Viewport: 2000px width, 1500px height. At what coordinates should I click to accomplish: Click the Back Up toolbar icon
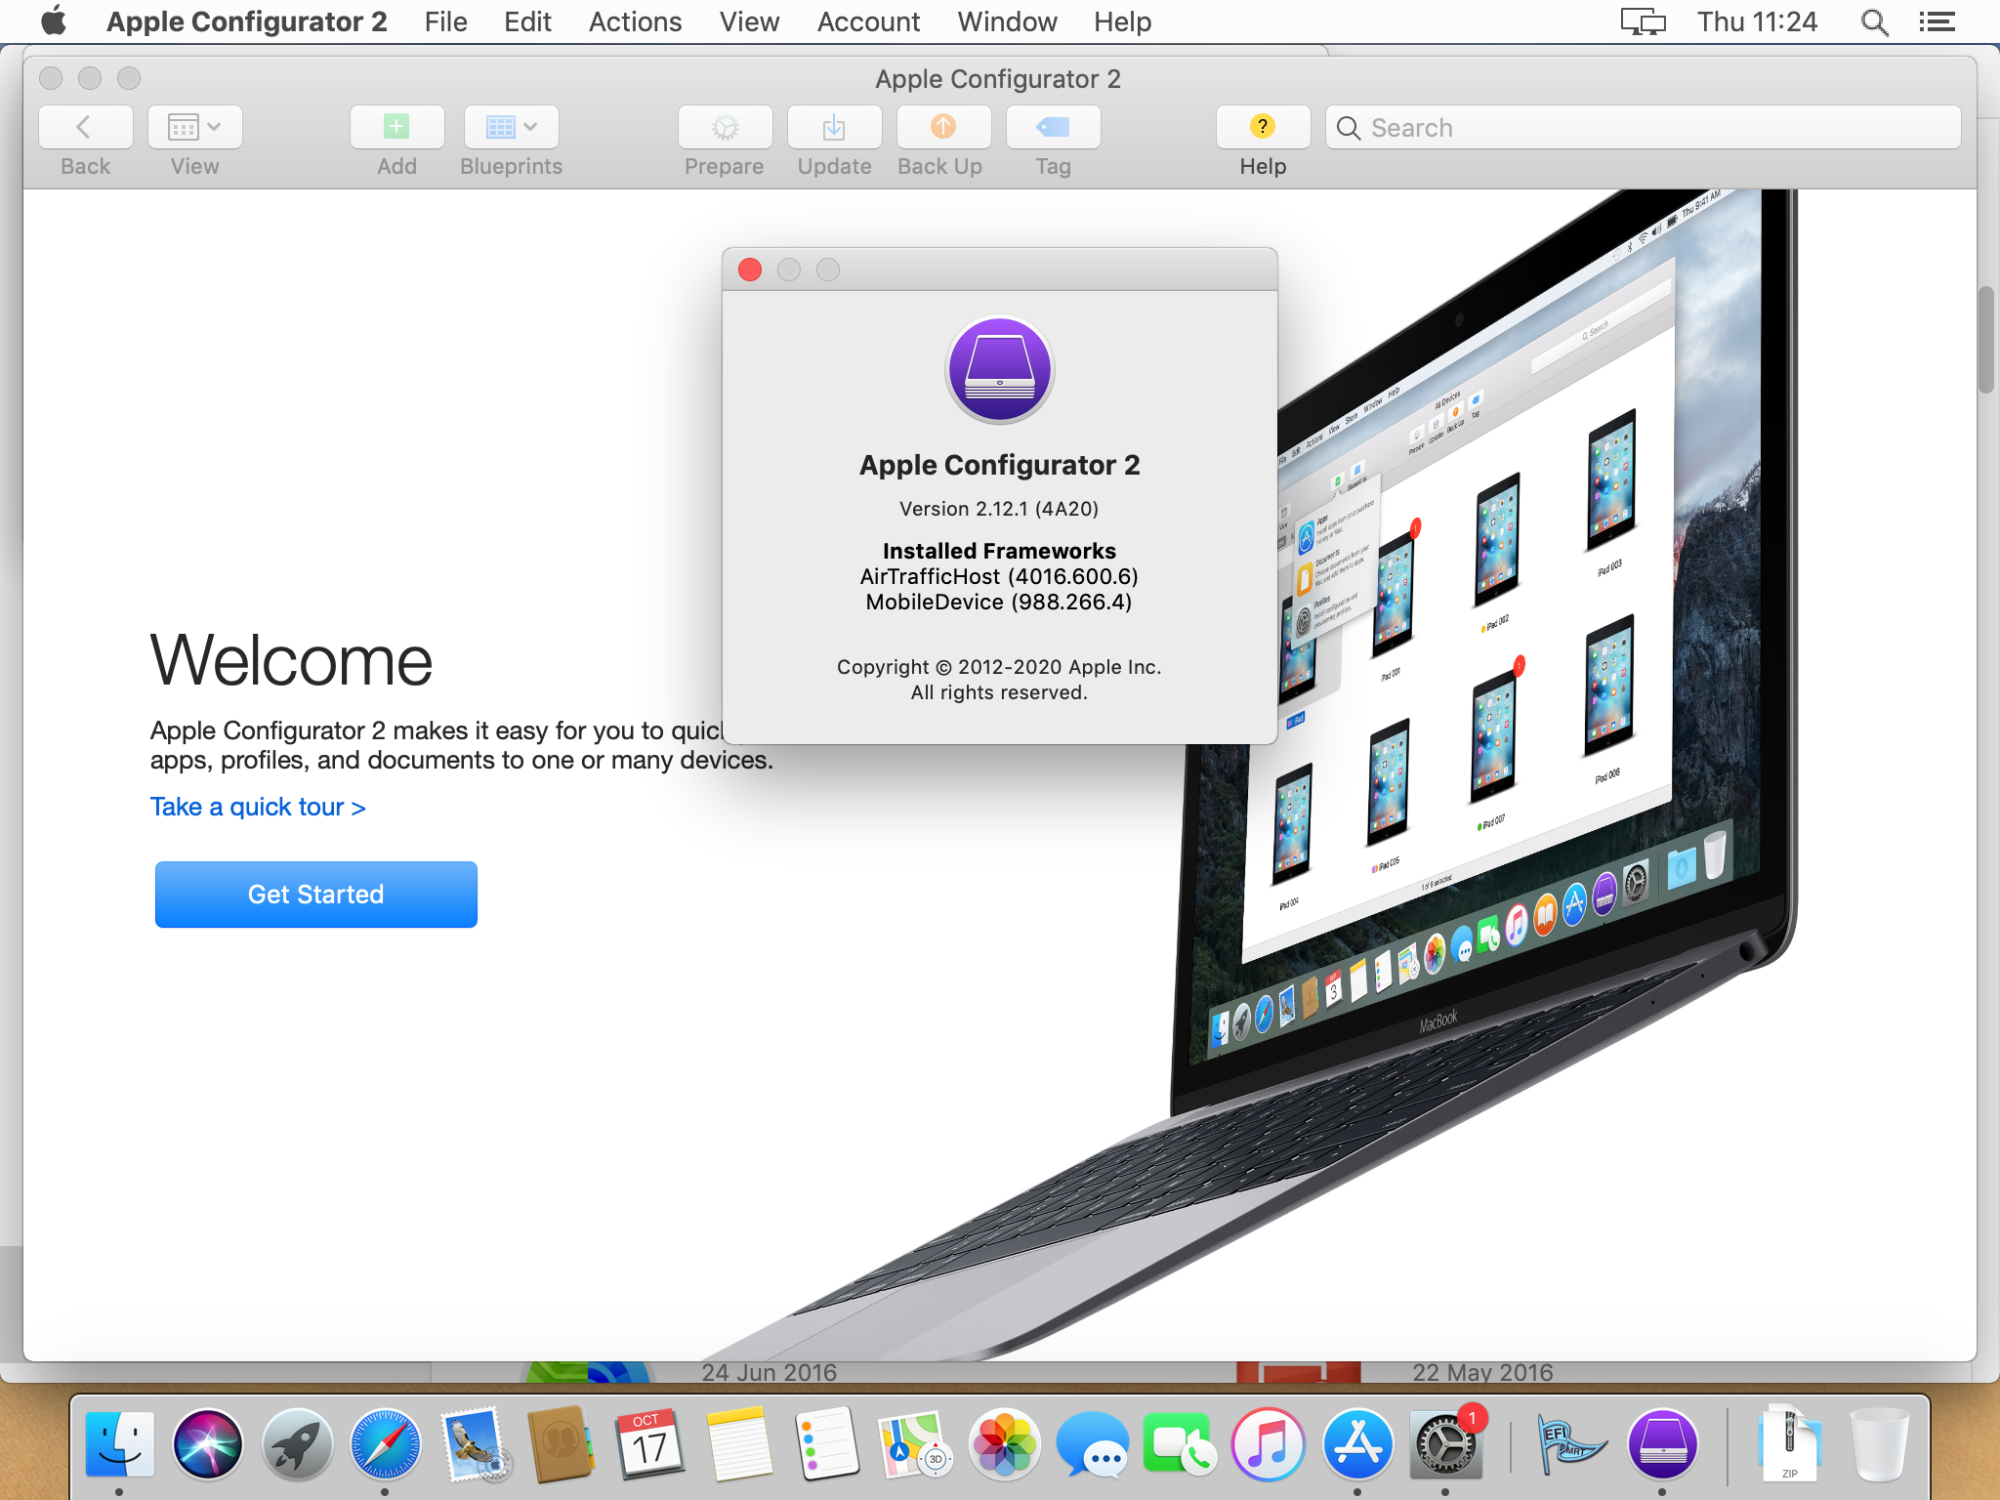click(x=943, y=127)
